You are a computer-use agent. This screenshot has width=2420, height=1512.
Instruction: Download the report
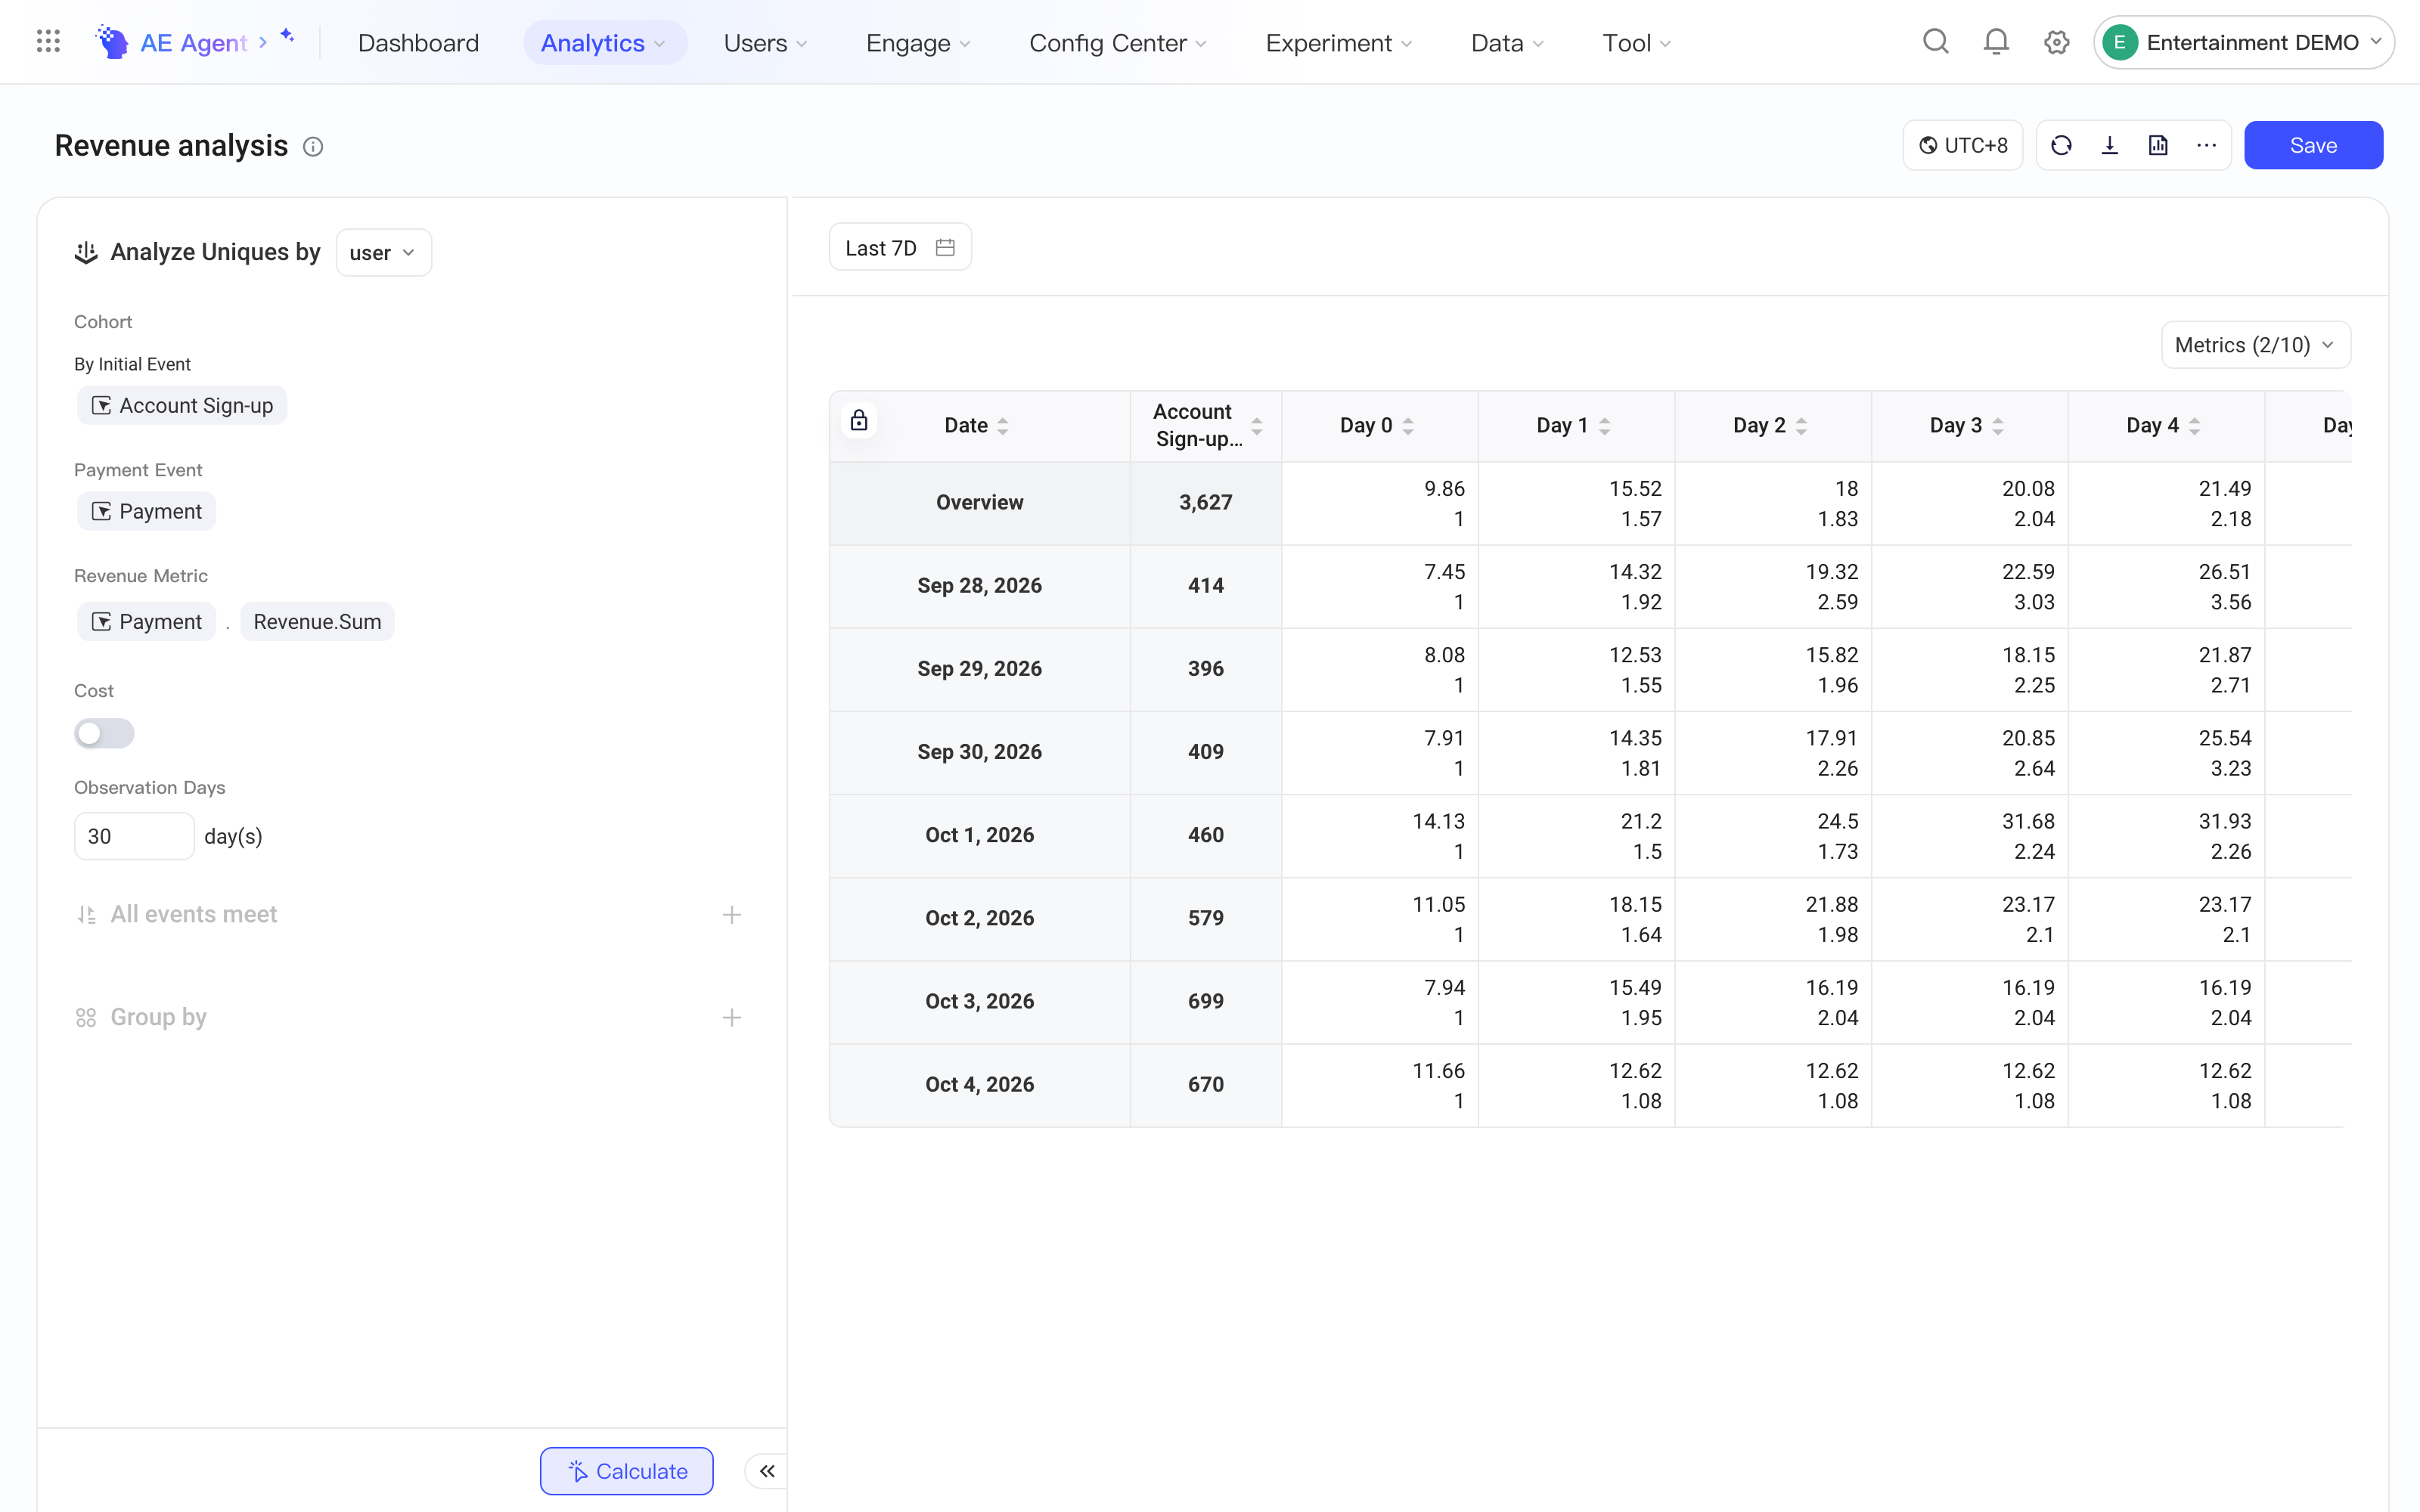[x=2110, y=146]
